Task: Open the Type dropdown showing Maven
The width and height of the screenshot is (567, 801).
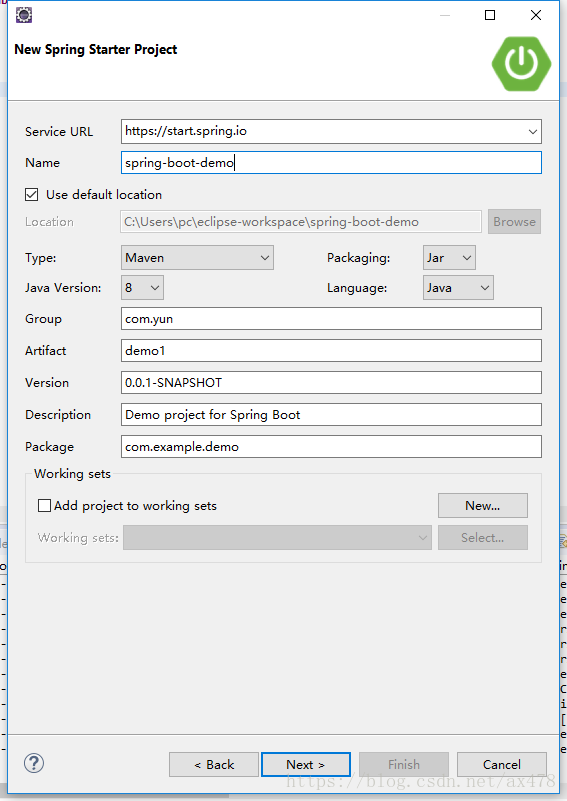Action: [197, 257]
